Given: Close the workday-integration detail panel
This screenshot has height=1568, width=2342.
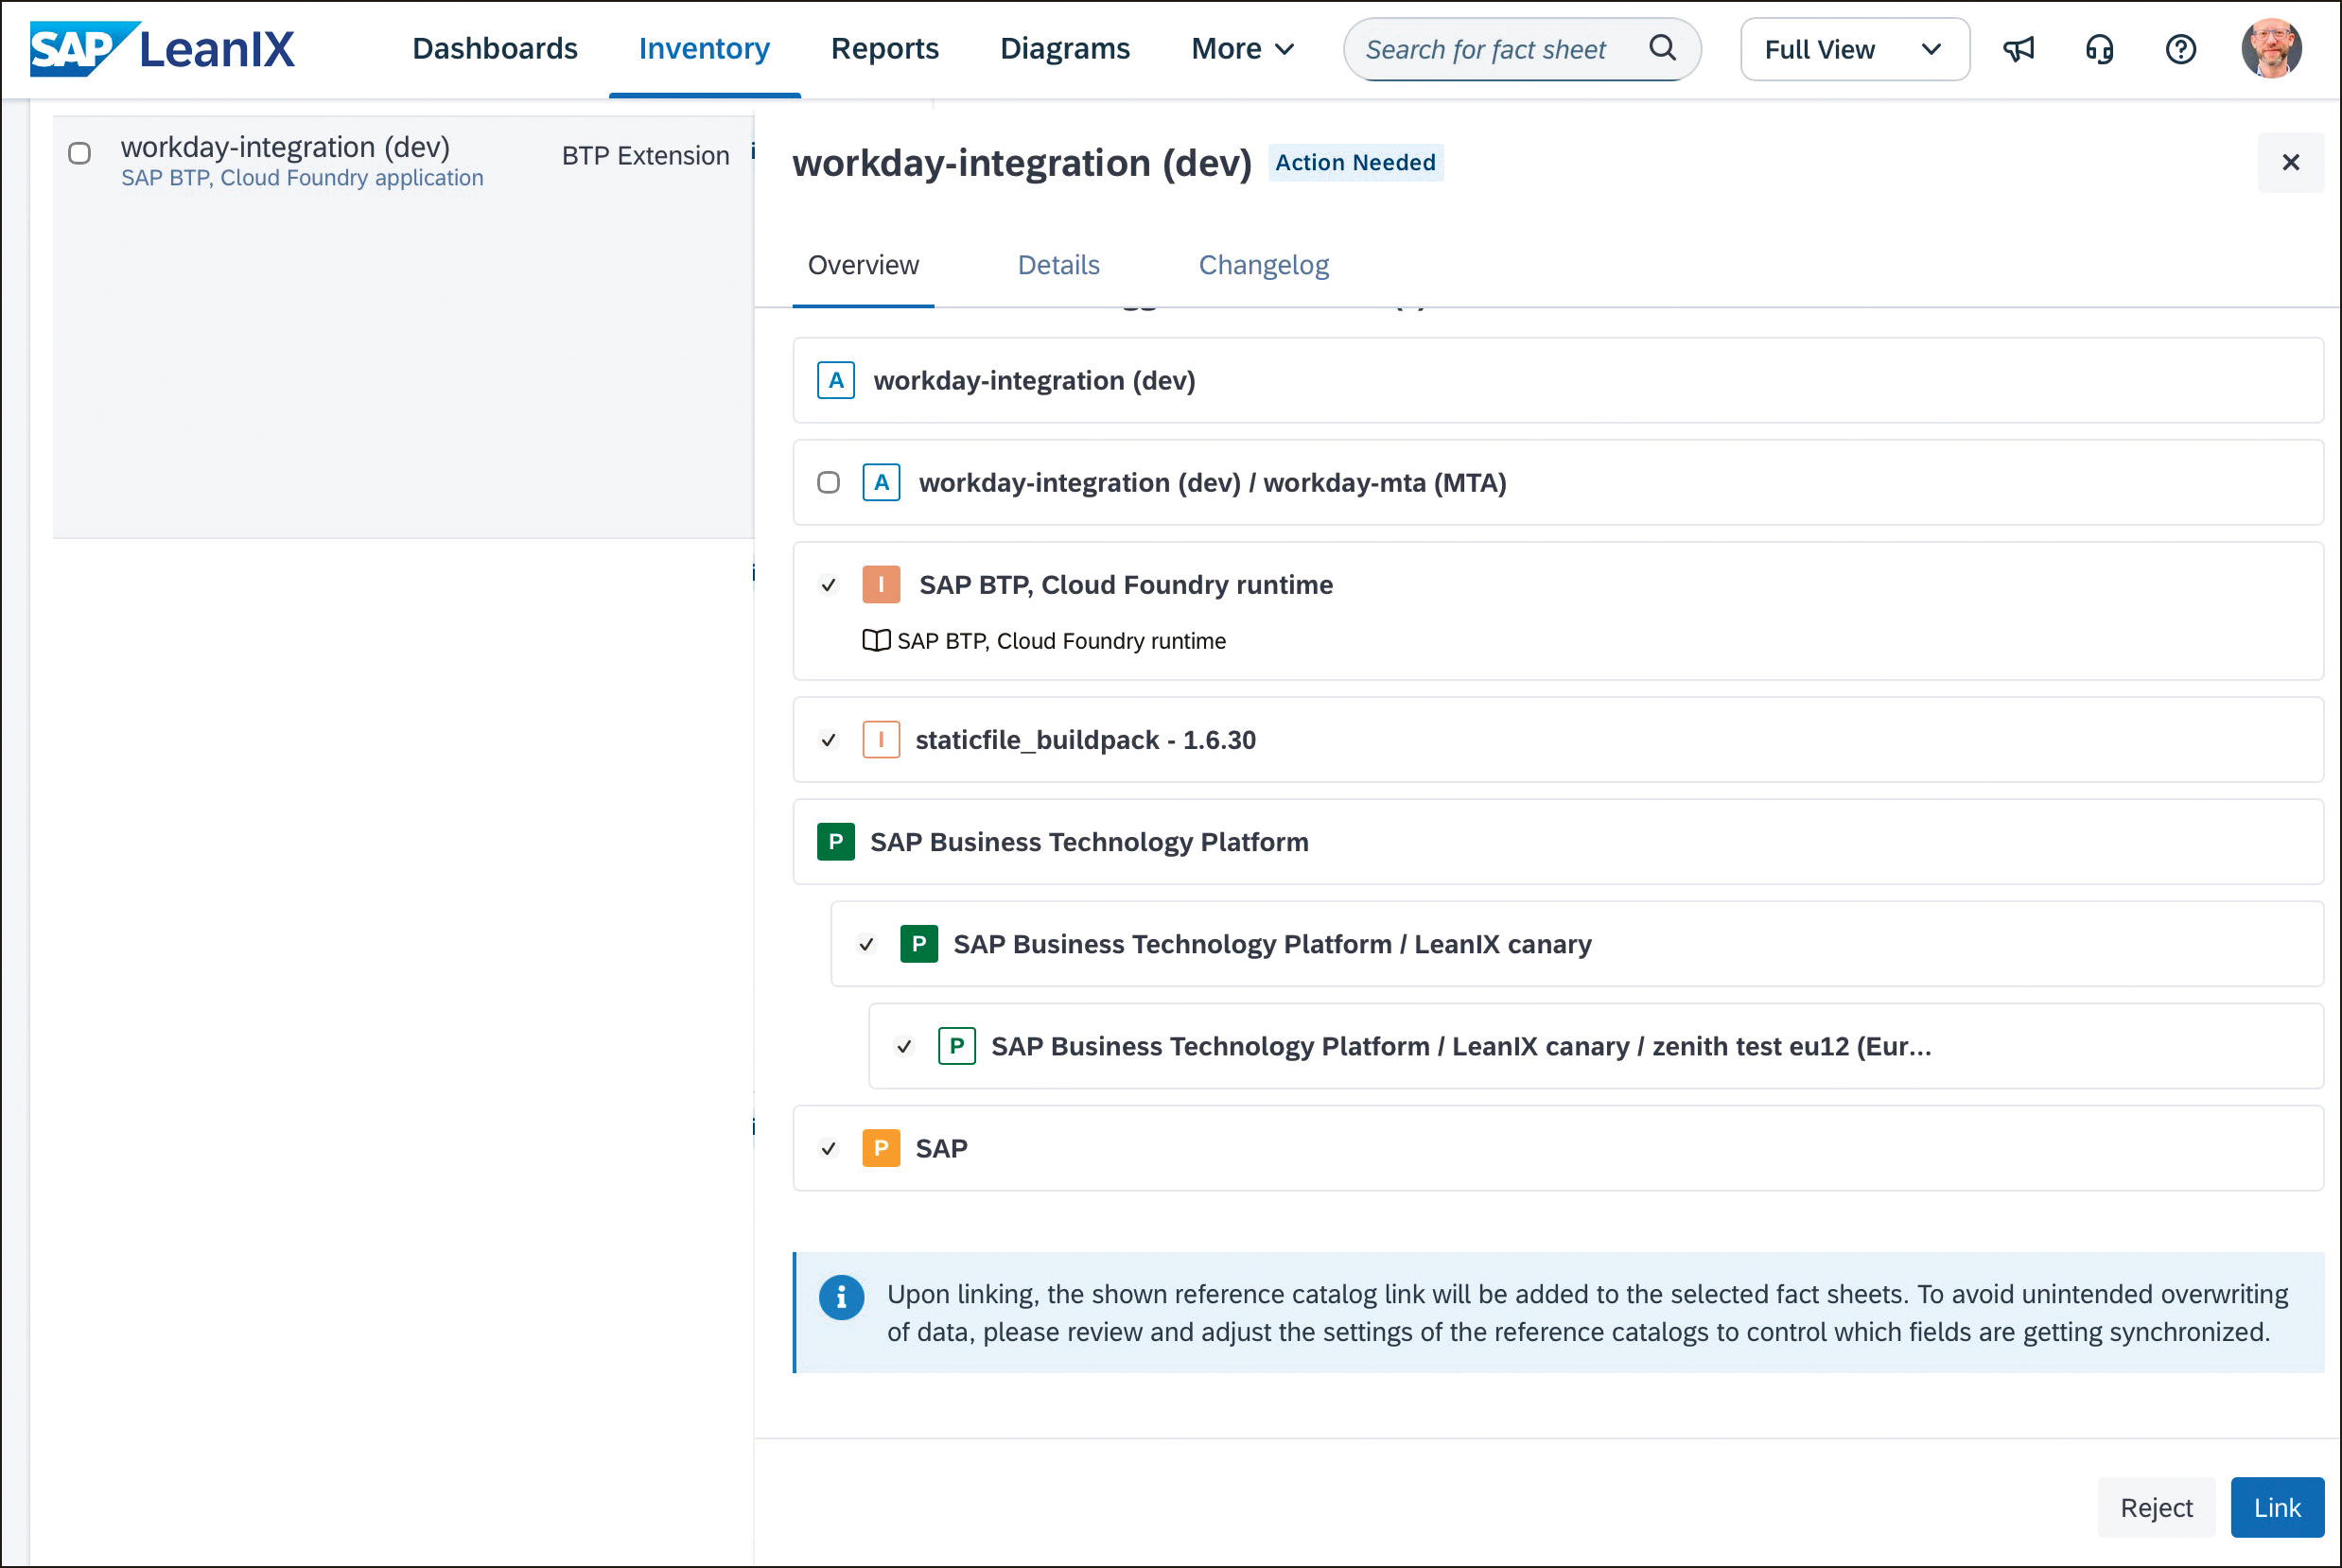Looking at the screenshot, I should (x=2290, y=162).
